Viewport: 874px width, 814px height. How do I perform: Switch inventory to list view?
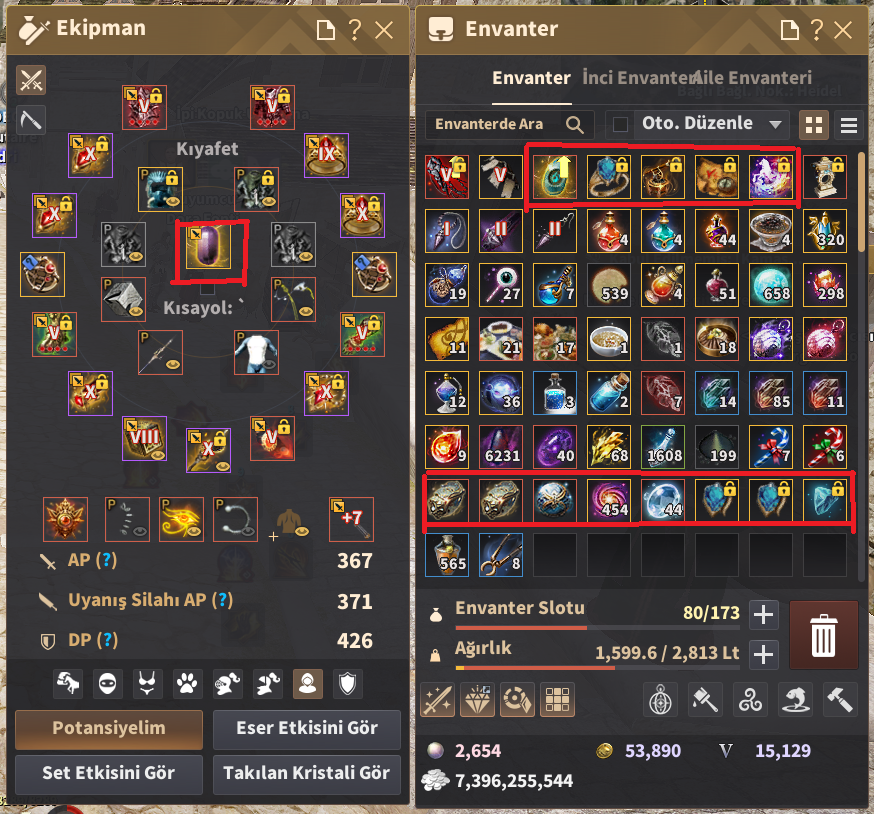coord(848,125)
